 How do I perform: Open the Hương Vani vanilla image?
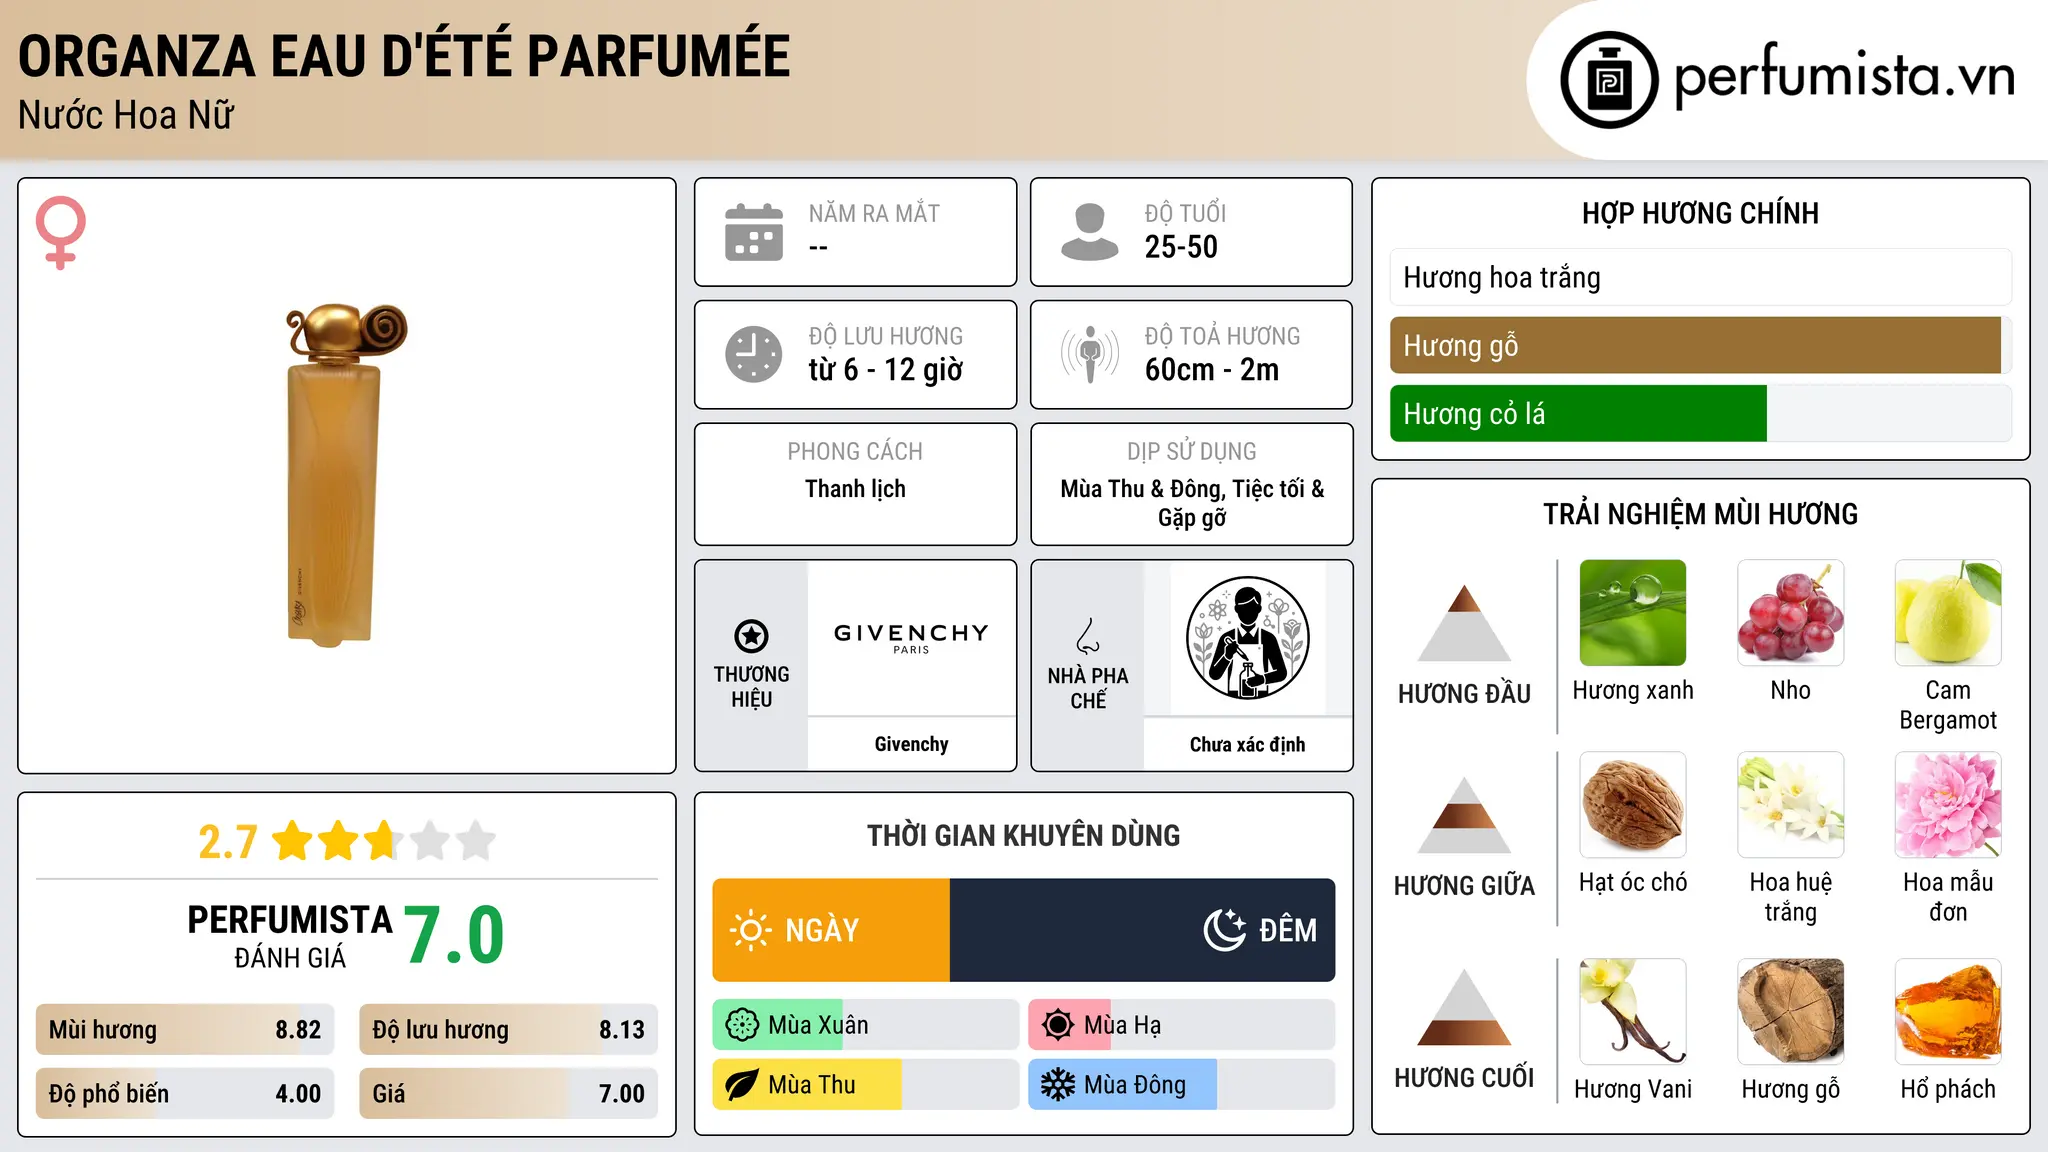(x=1633, y=1012)
